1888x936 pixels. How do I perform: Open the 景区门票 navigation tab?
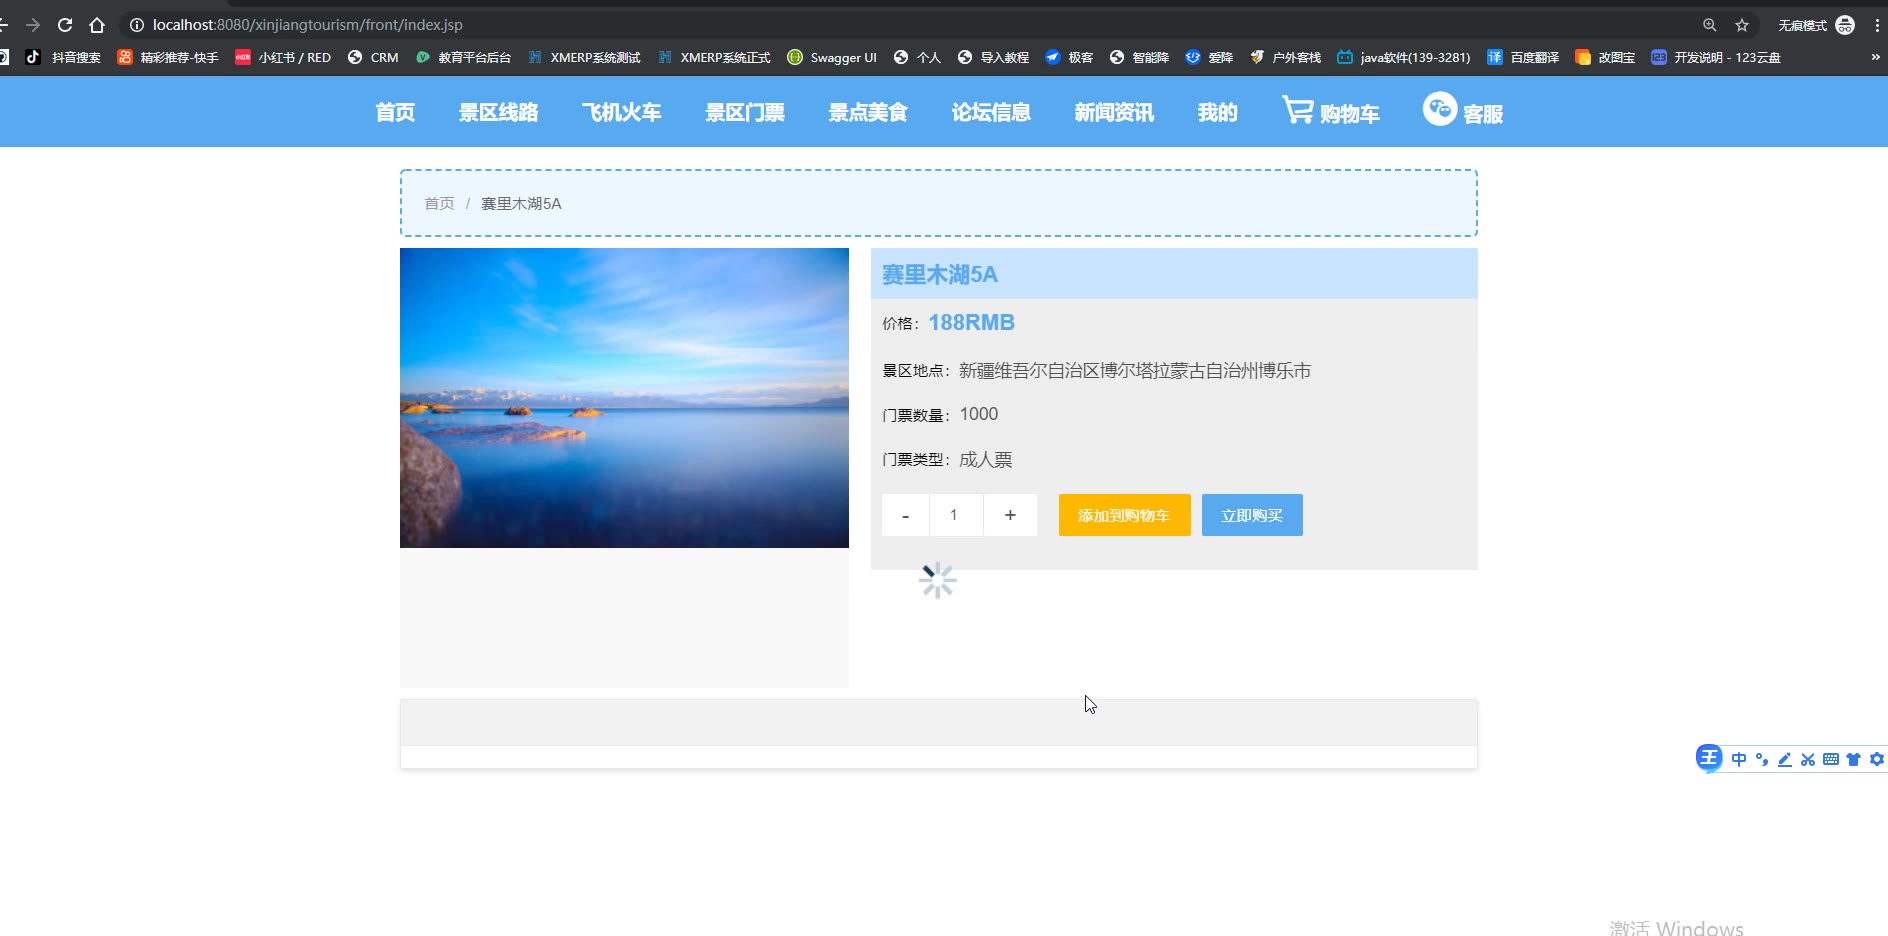click(745, 113)
